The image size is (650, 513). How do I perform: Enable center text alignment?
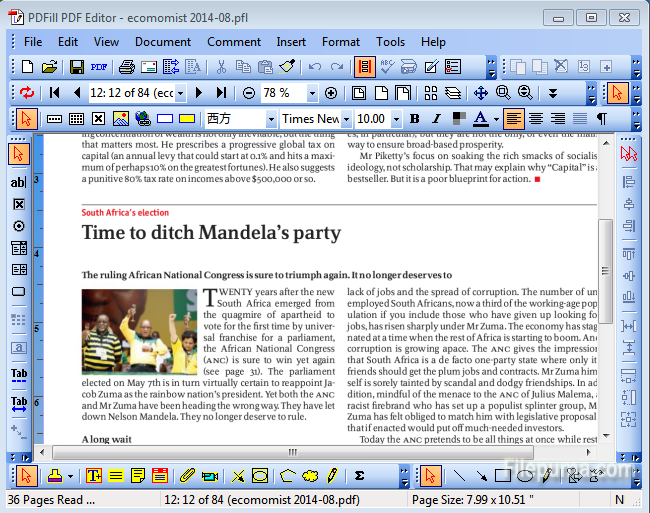[536, 119]
